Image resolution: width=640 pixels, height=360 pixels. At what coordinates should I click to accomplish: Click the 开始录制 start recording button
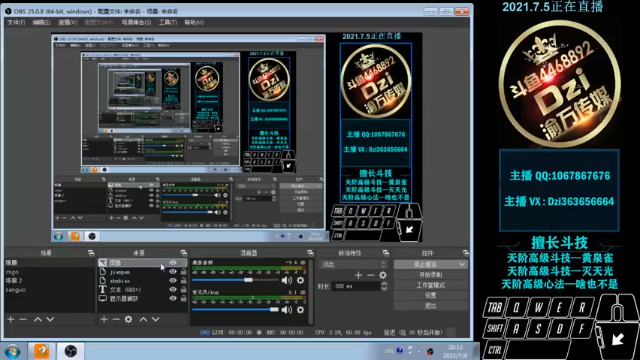(x=431, y=275)
